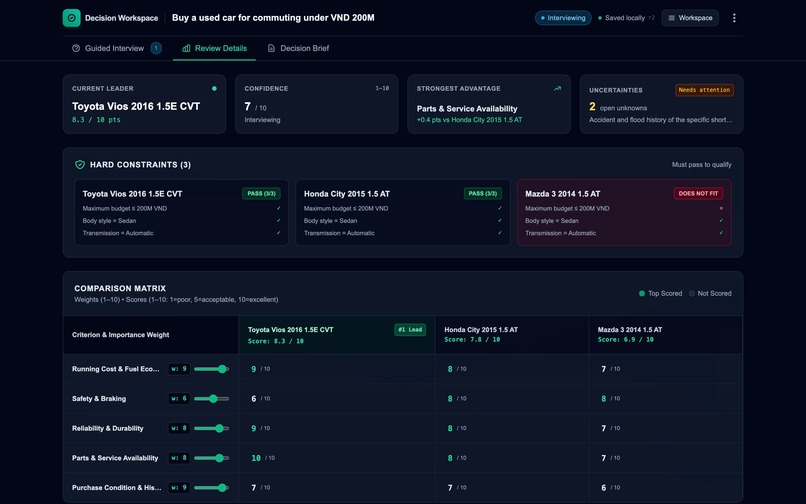Click Toyota Vios Running Cost score 9

pyautogui.click(x=253, y=369)
